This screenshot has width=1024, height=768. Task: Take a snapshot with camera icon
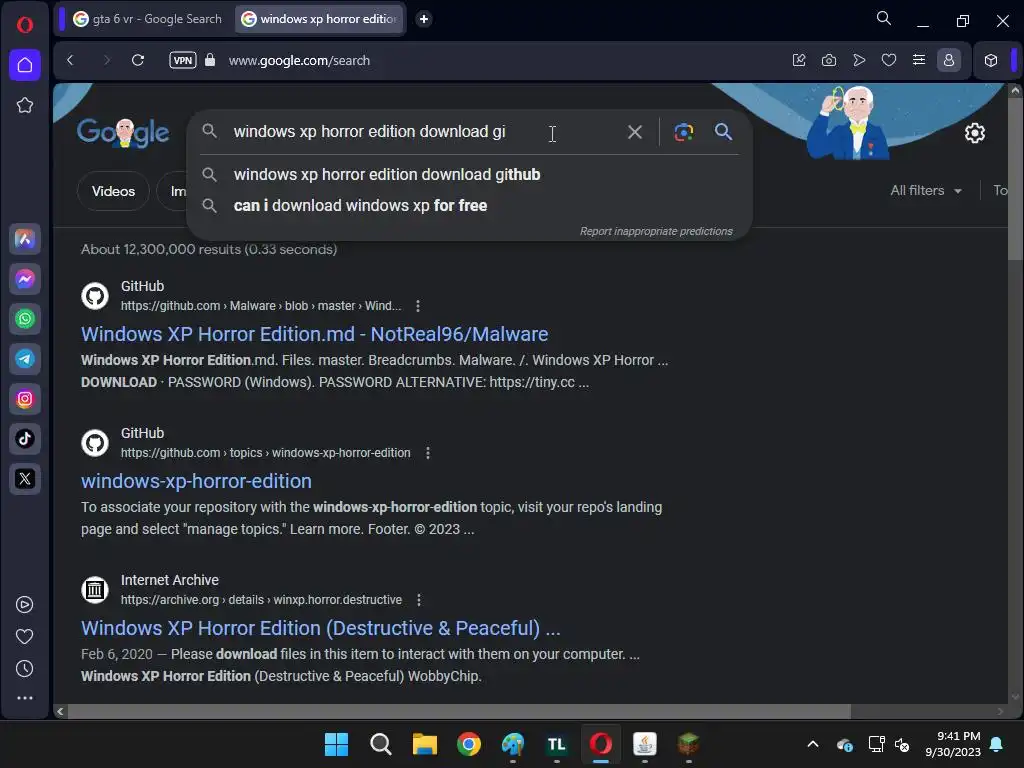tap(829, 60)
